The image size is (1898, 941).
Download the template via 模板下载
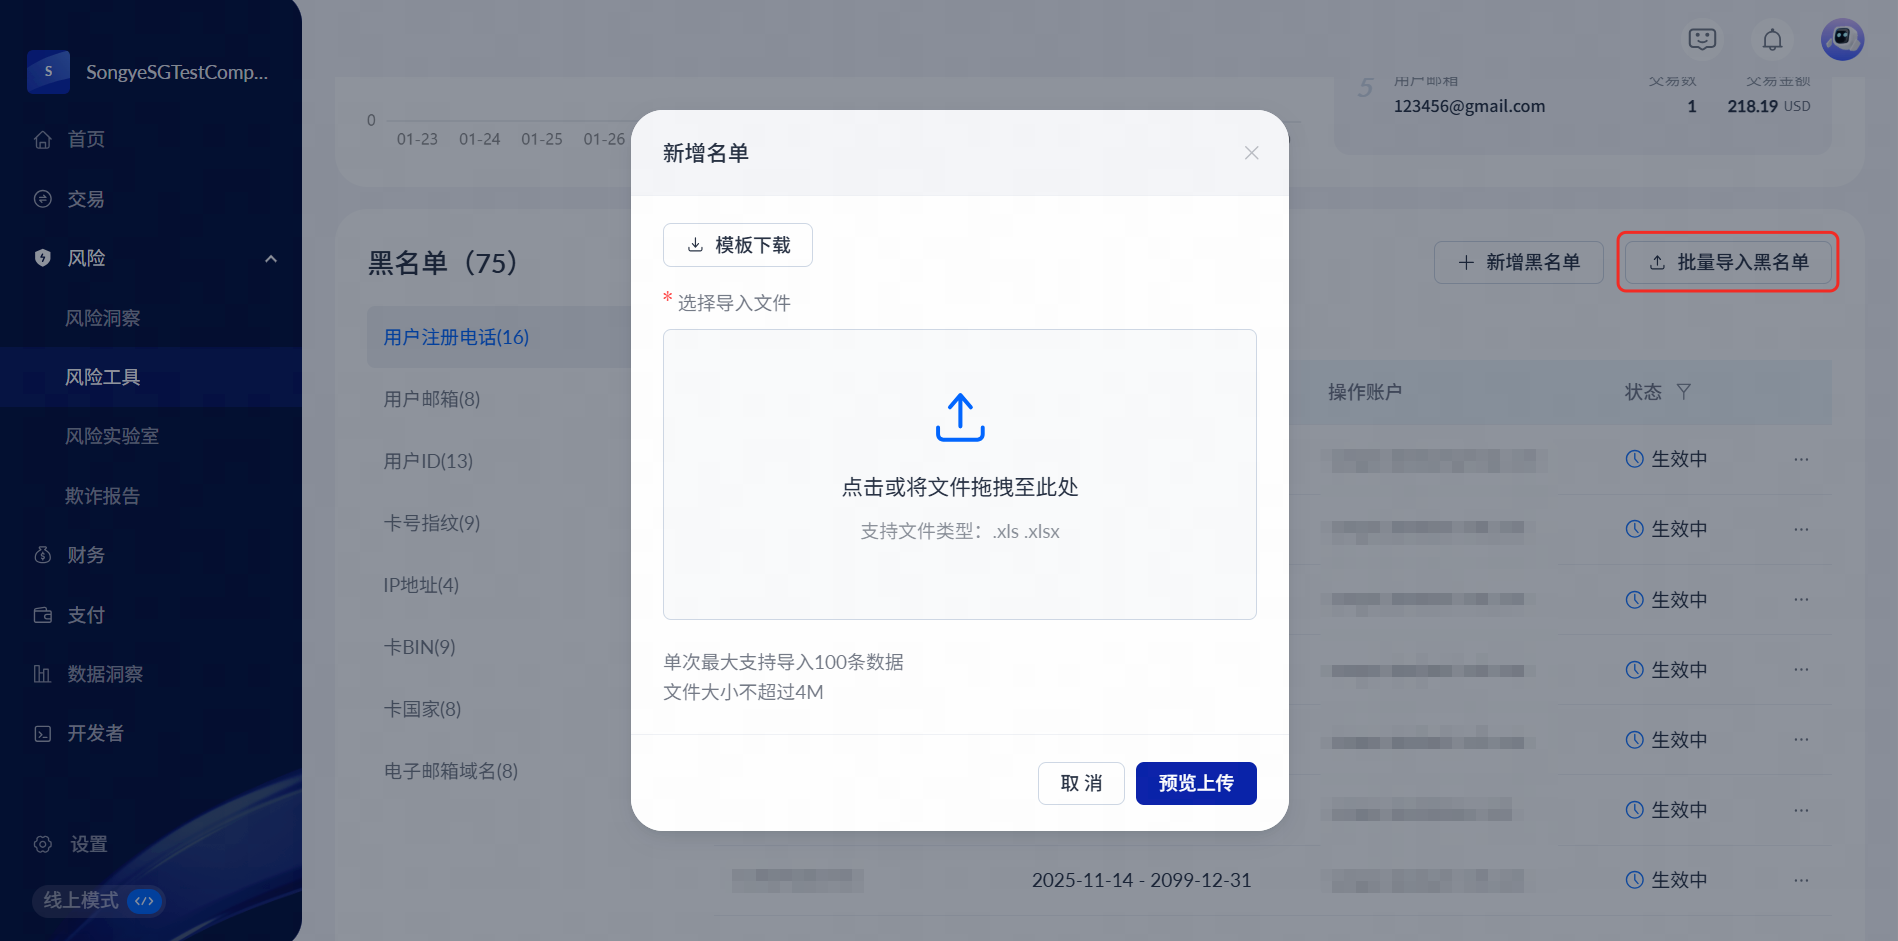(x=738, y=245)
